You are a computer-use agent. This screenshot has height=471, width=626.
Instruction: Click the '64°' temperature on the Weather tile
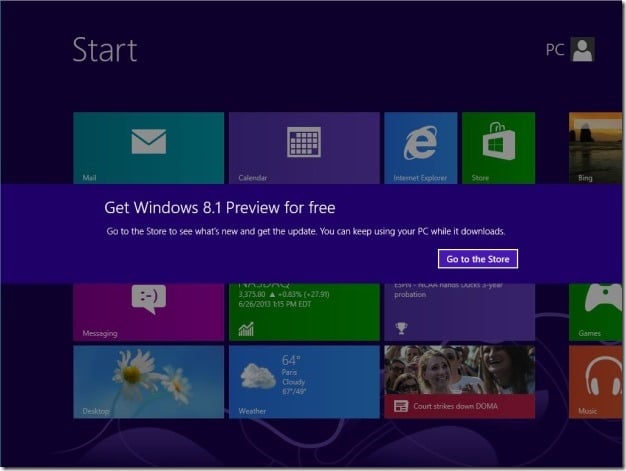(x=291, y=360)
